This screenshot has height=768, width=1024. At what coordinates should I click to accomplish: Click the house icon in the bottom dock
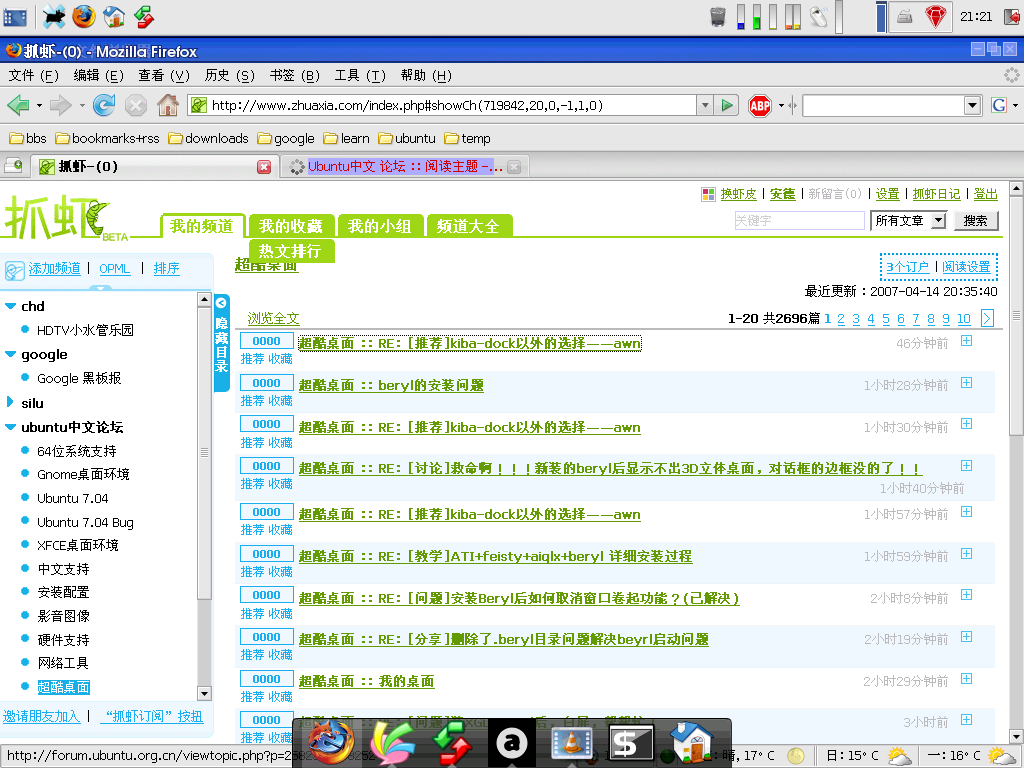click(692, 743)
